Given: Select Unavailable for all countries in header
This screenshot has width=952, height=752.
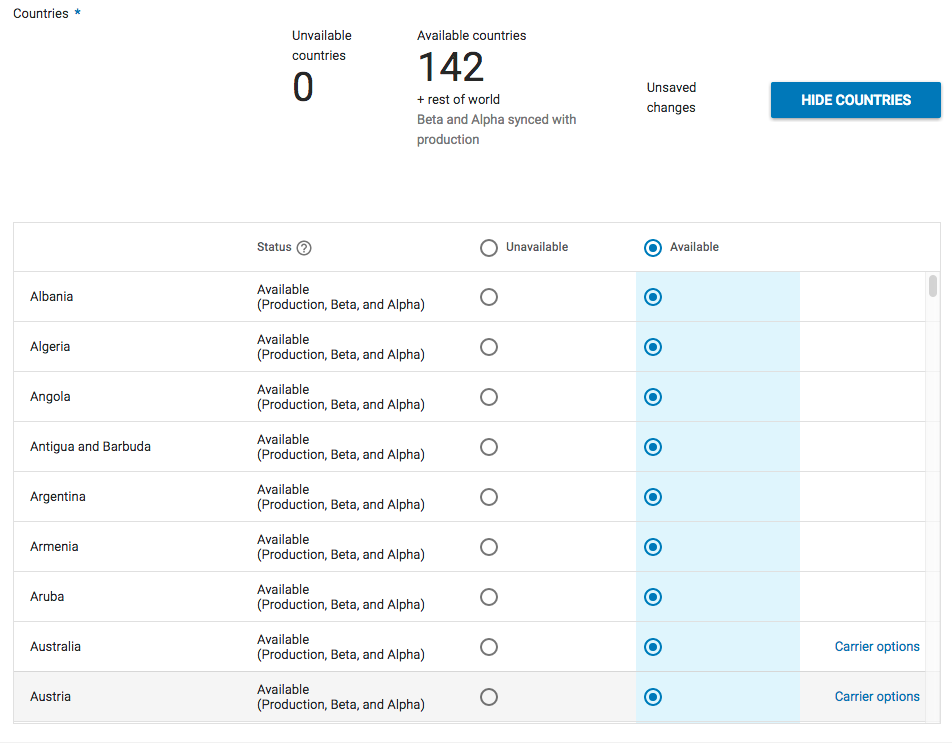Looking at the screenshot, I should [x=489, y=248].
